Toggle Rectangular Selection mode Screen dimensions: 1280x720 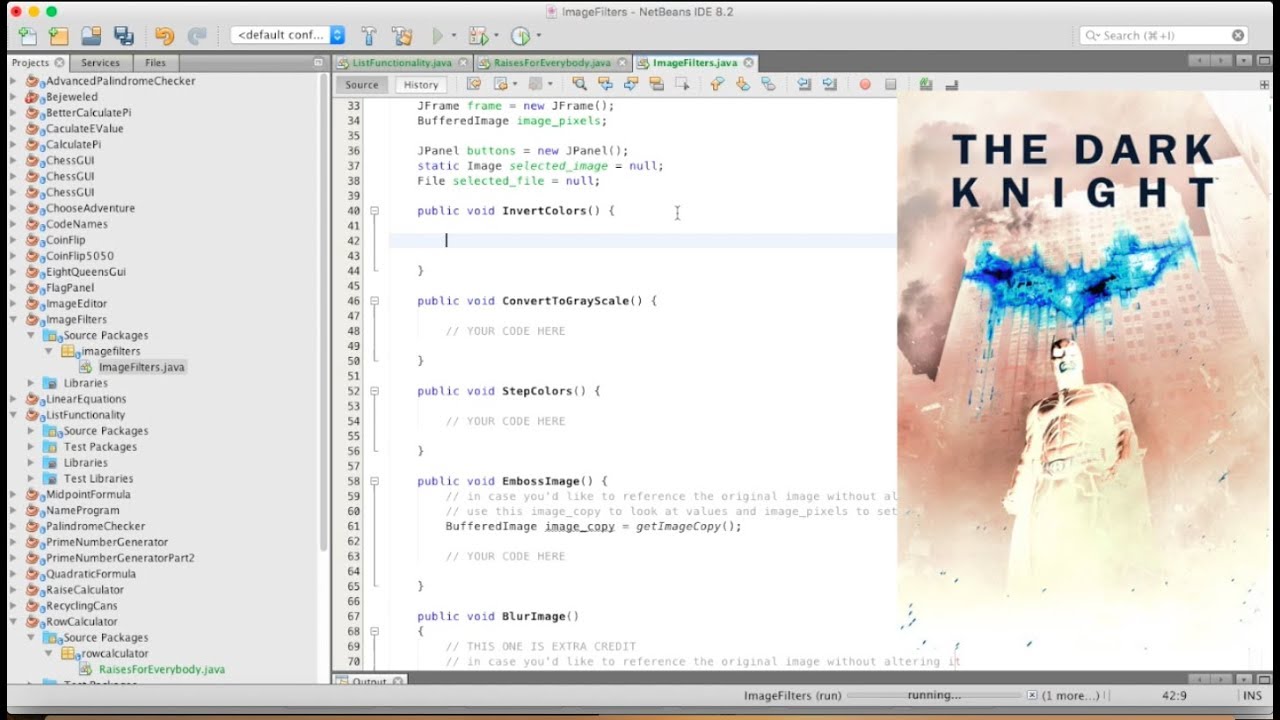tap(682, 85)
